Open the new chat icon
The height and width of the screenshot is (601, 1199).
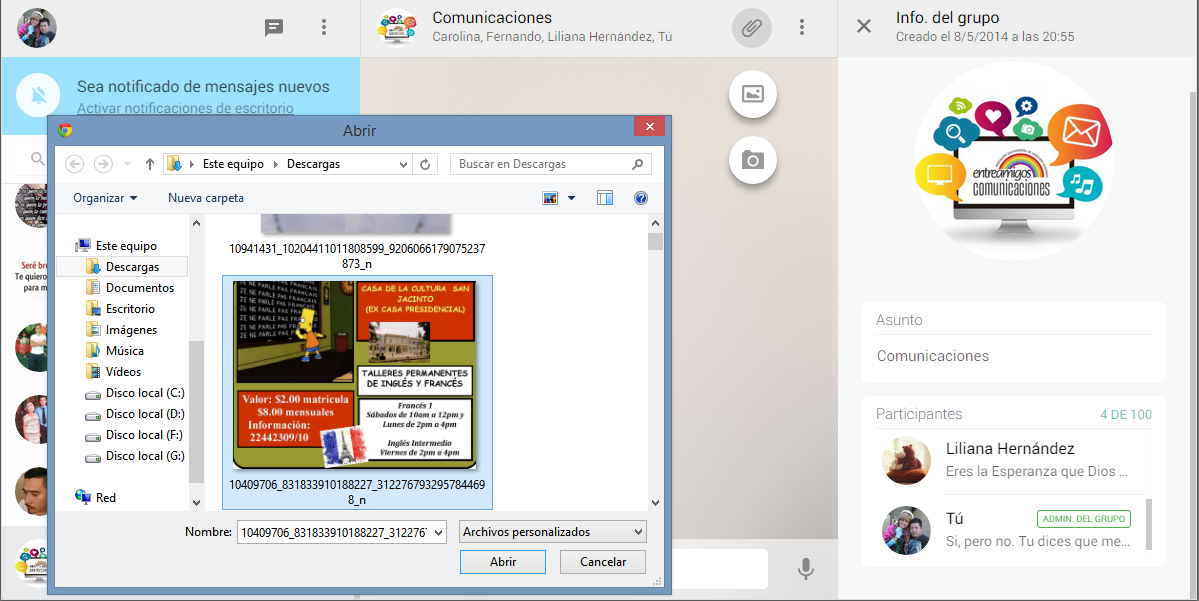coord(274,28)
